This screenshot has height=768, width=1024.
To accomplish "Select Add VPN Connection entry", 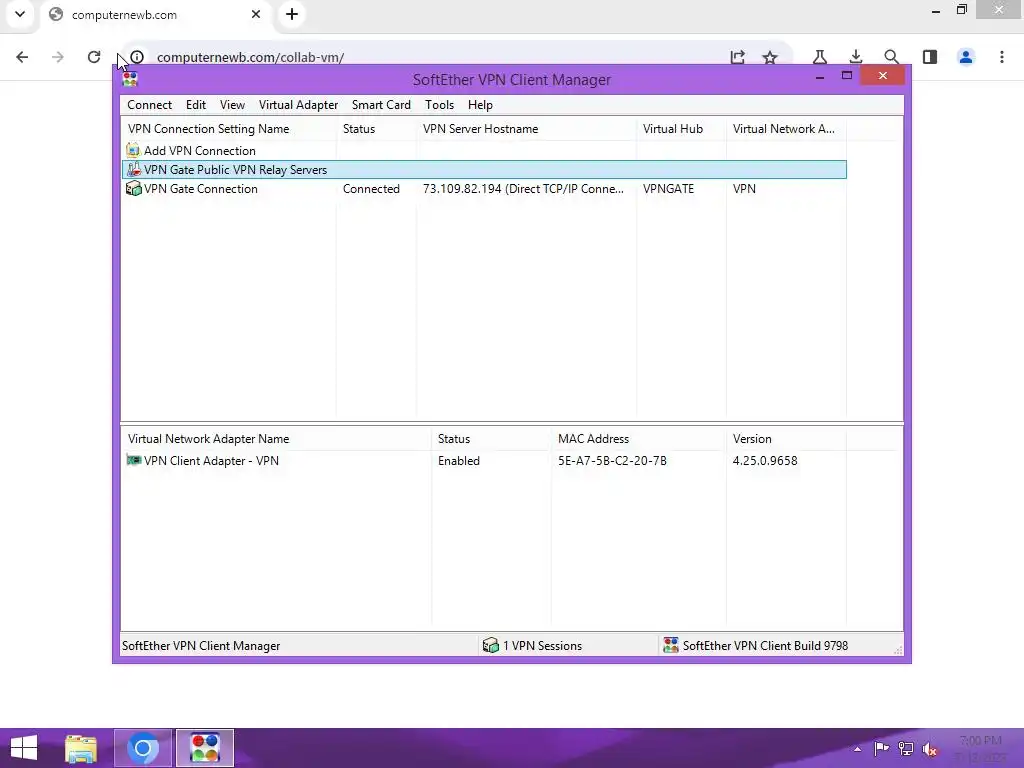I will click(200, 151).
